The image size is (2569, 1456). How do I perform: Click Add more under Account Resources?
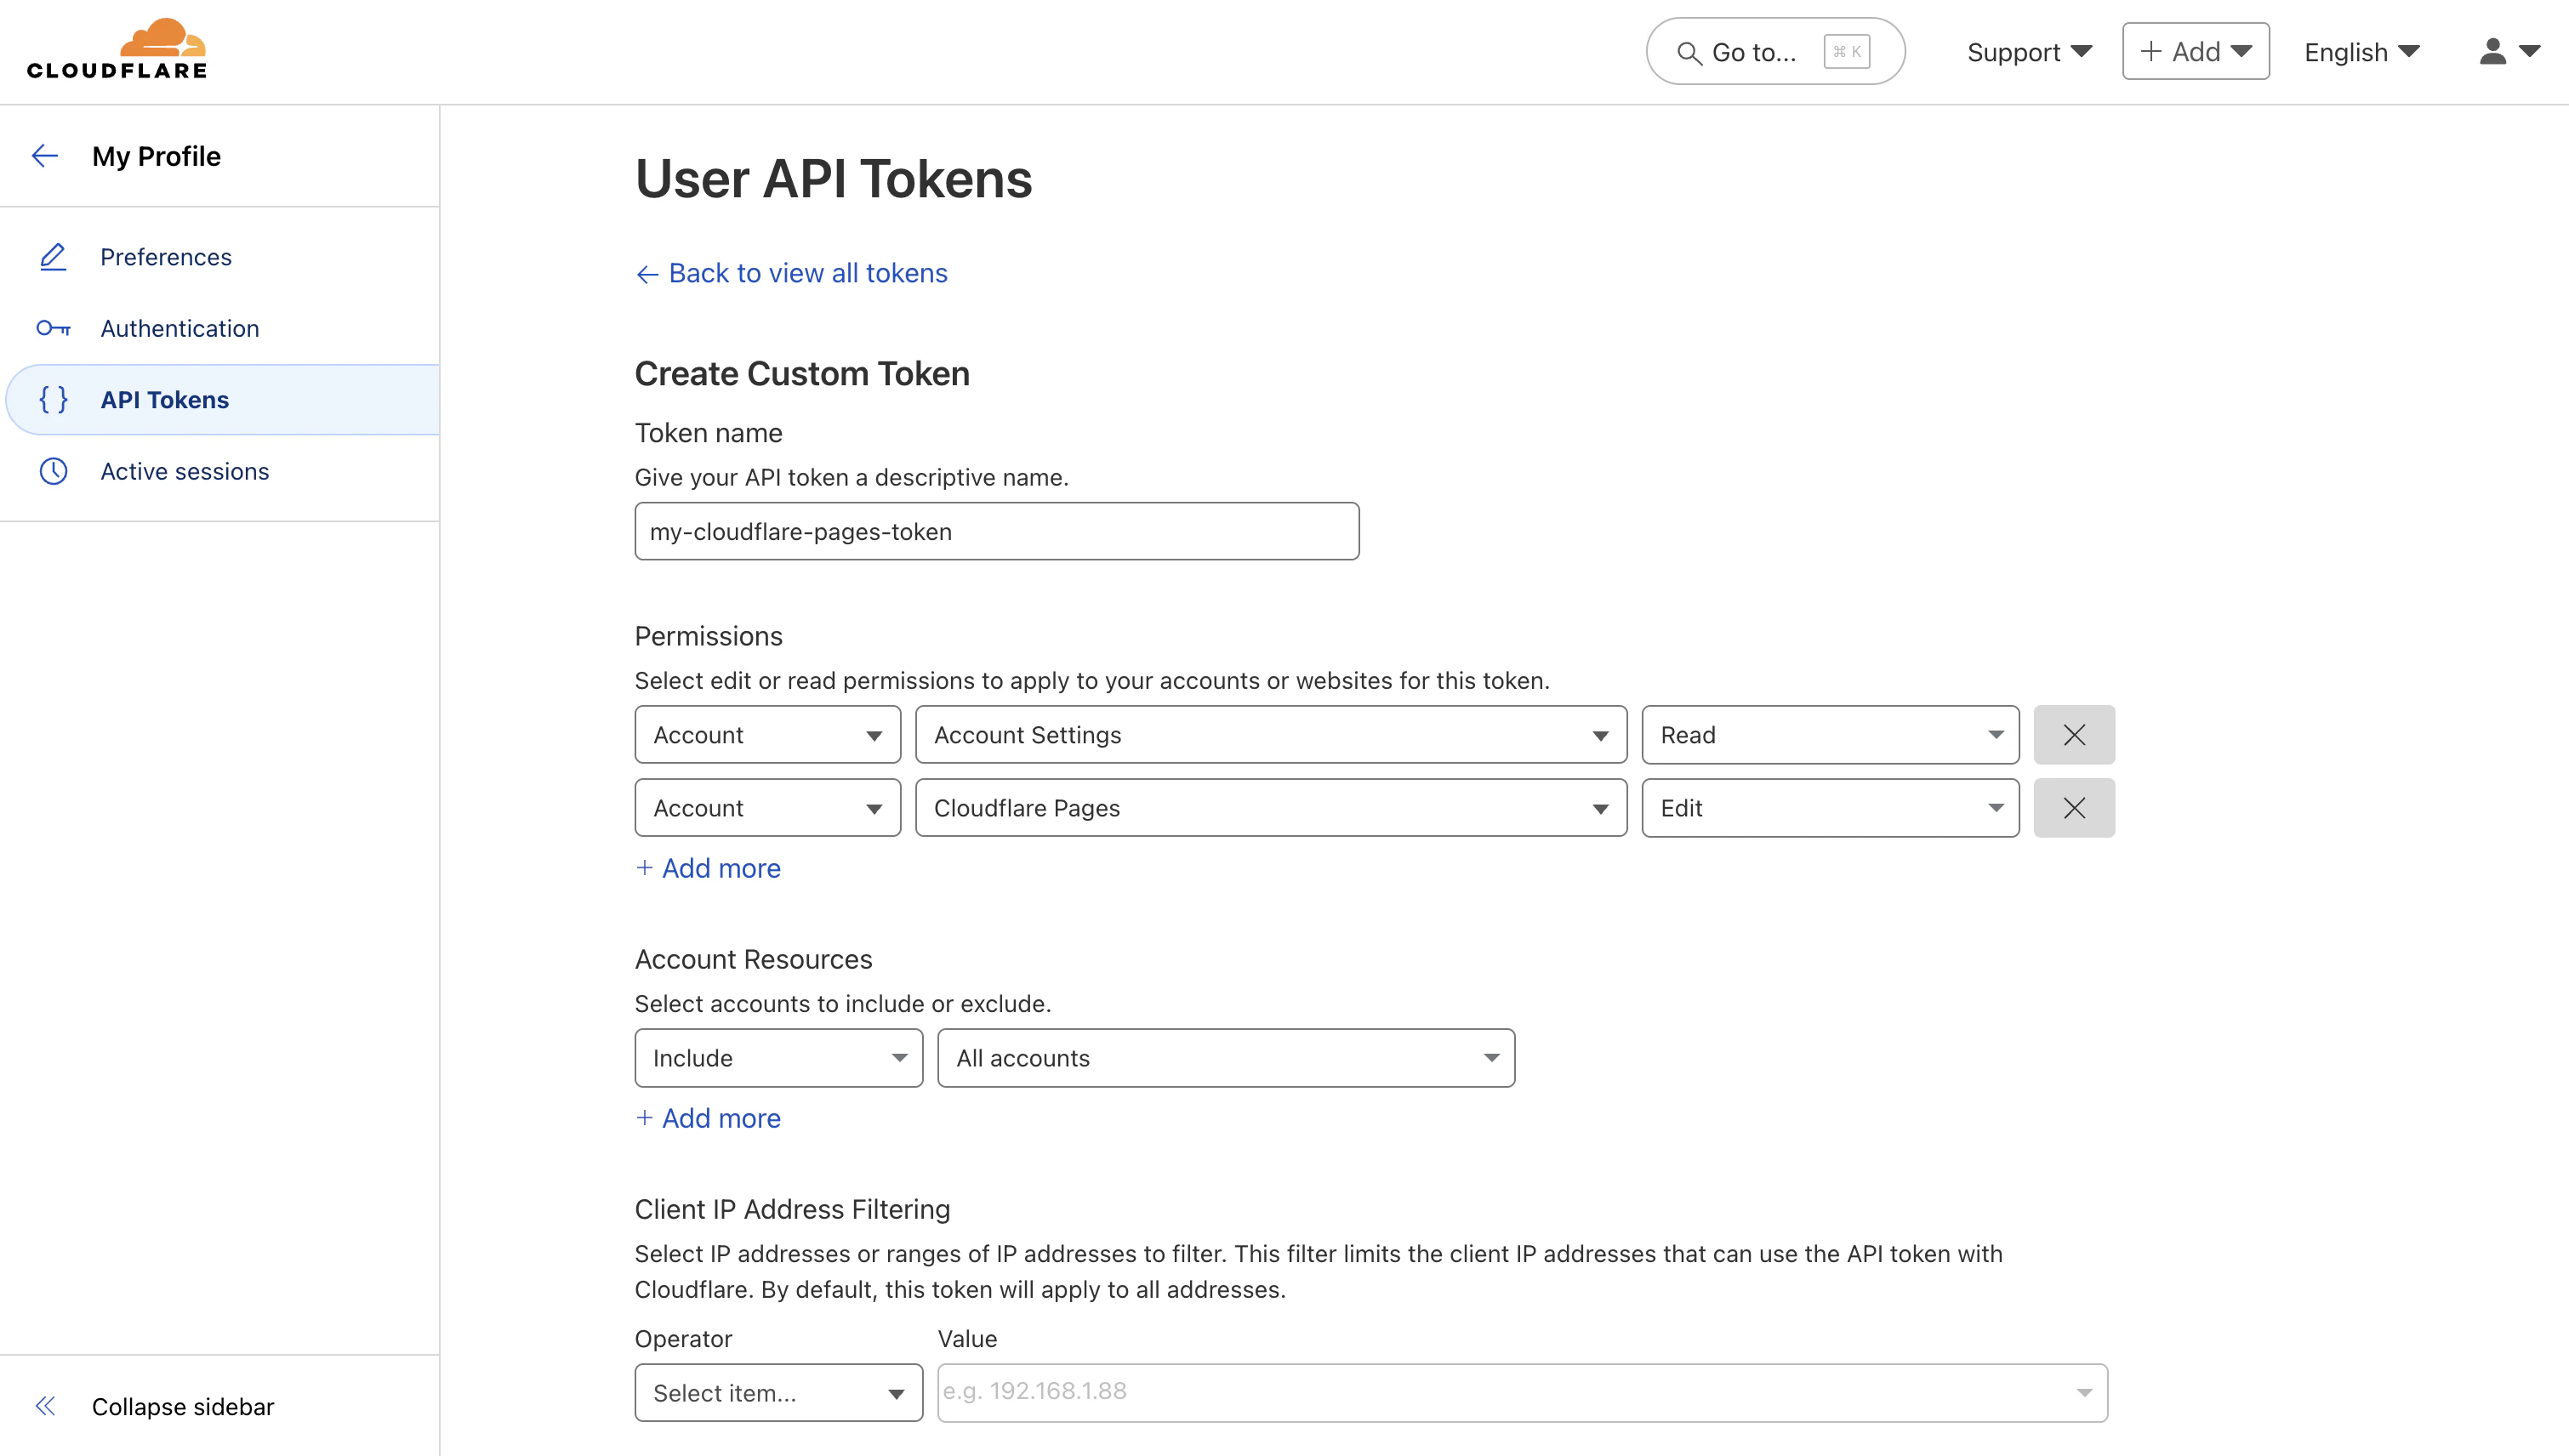tap(708, 1118)
